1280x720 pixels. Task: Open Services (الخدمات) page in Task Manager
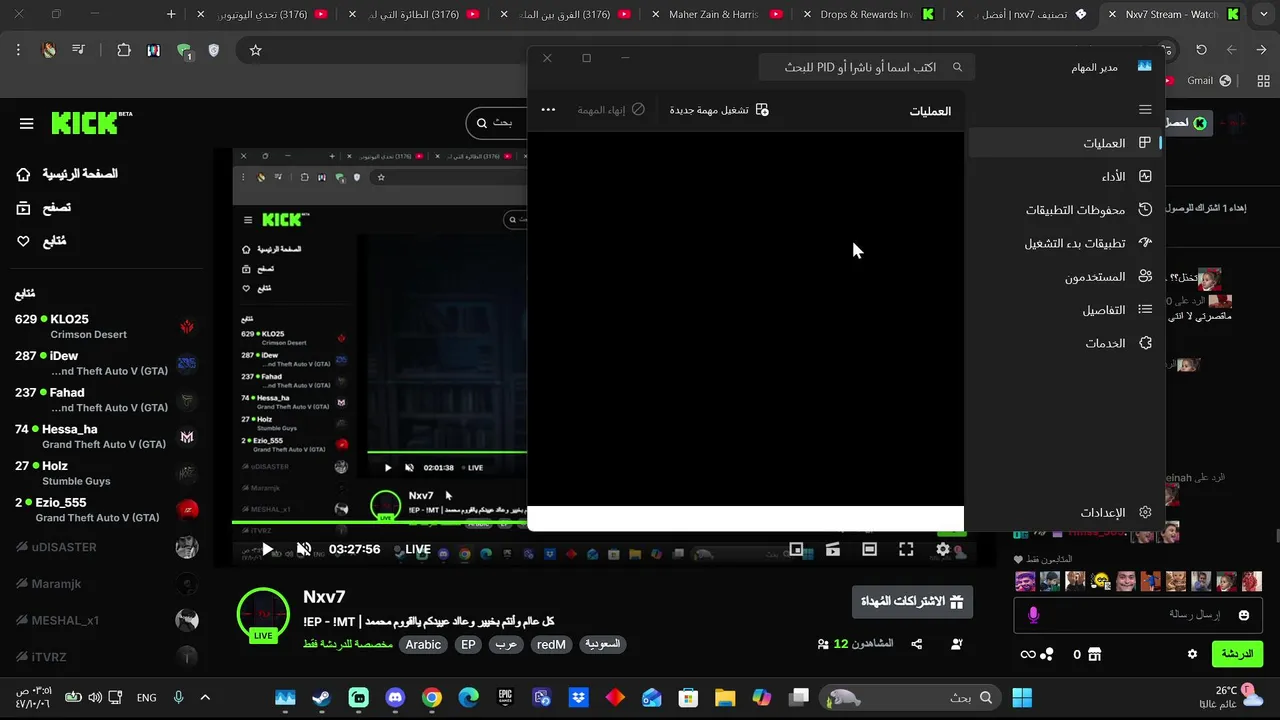1066,343
